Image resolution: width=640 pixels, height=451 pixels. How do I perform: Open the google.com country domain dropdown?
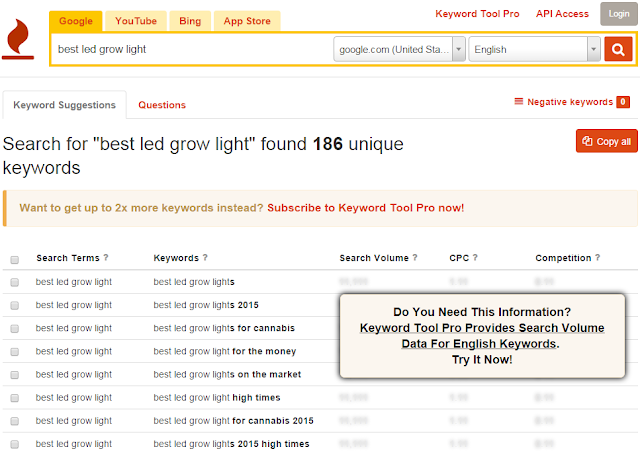(x=399, y=49)
